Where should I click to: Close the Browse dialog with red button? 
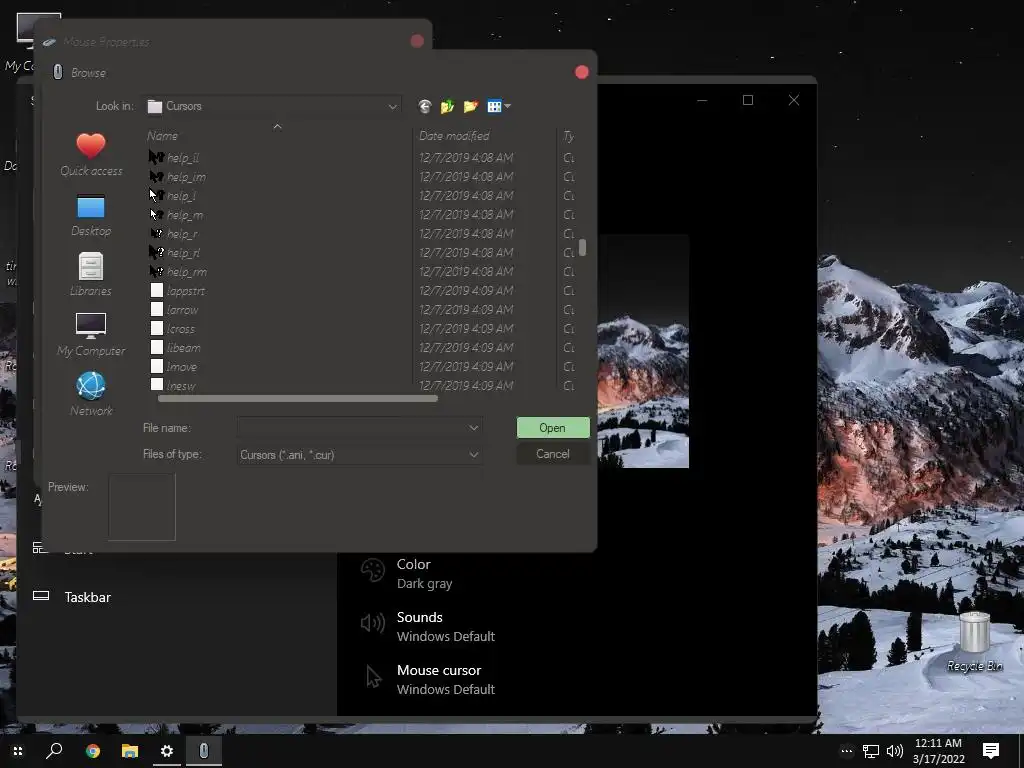click(582, 72)
